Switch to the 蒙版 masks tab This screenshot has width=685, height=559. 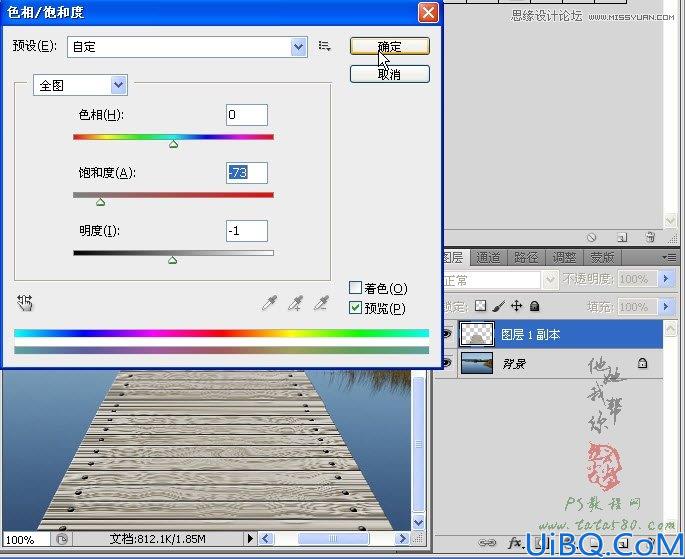(602, 258)
